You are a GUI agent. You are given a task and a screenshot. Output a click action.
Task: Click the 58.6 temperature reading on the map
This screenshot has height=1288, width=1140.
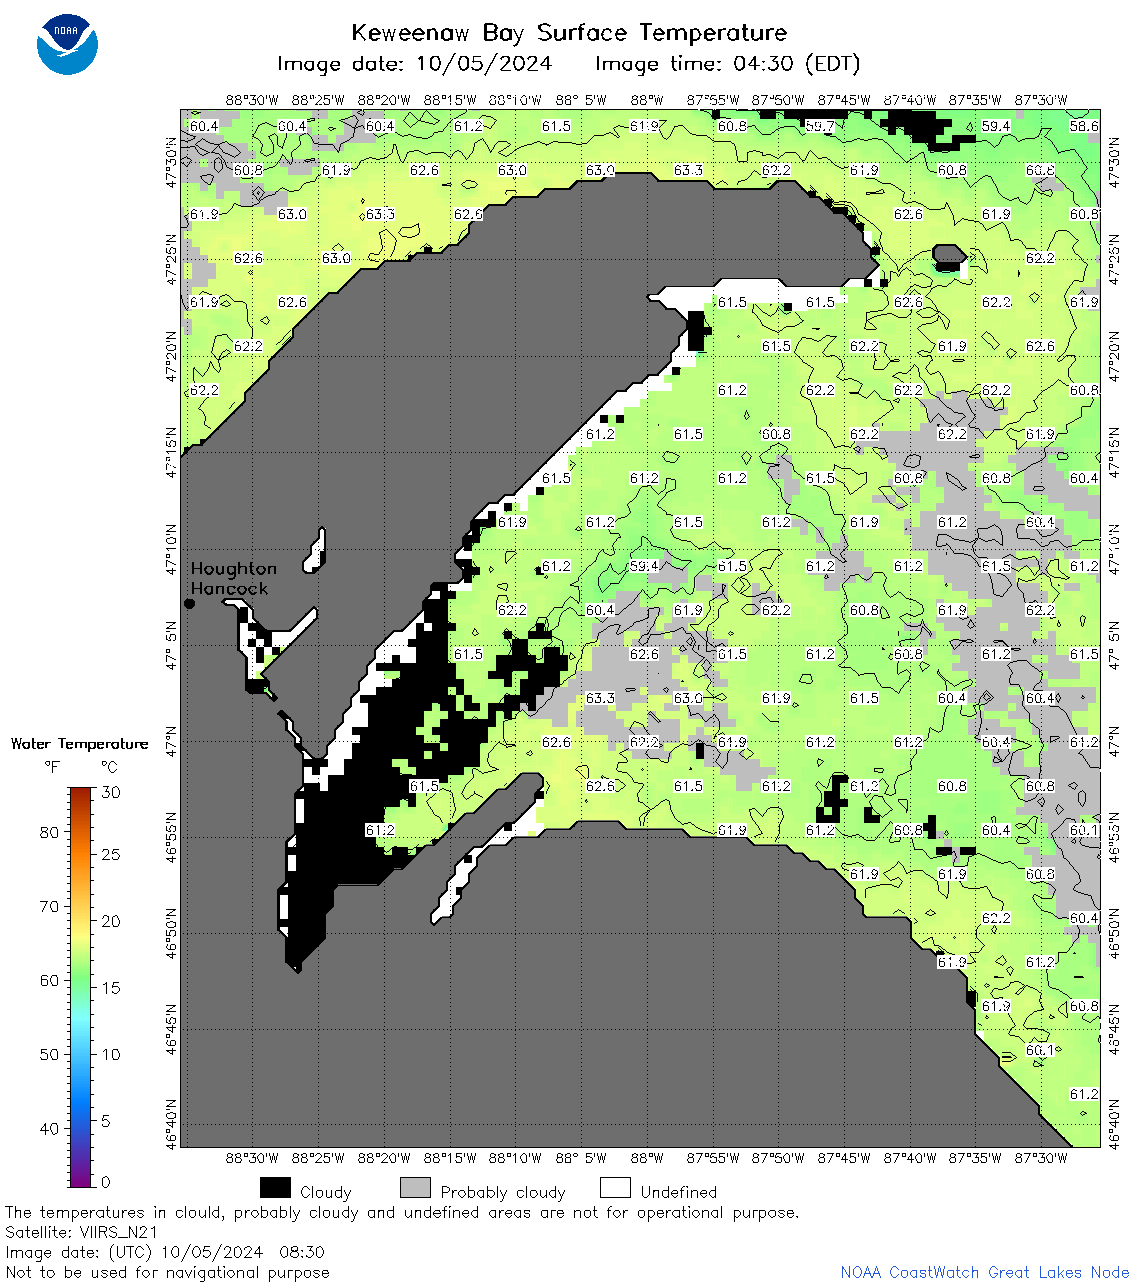point(1084,126)
